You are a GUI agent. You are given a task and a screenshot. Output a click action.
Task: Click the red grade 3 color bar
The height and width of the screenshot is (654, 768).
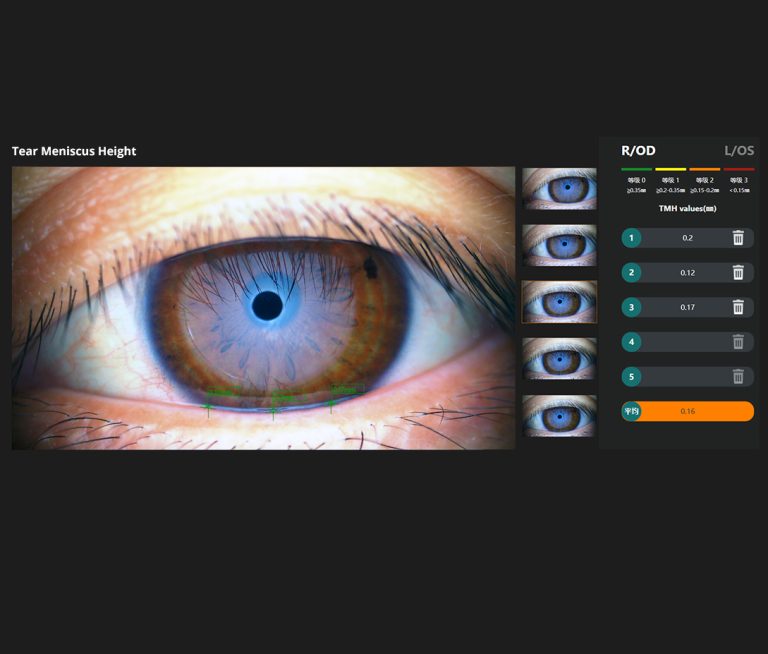pos(739,170)
